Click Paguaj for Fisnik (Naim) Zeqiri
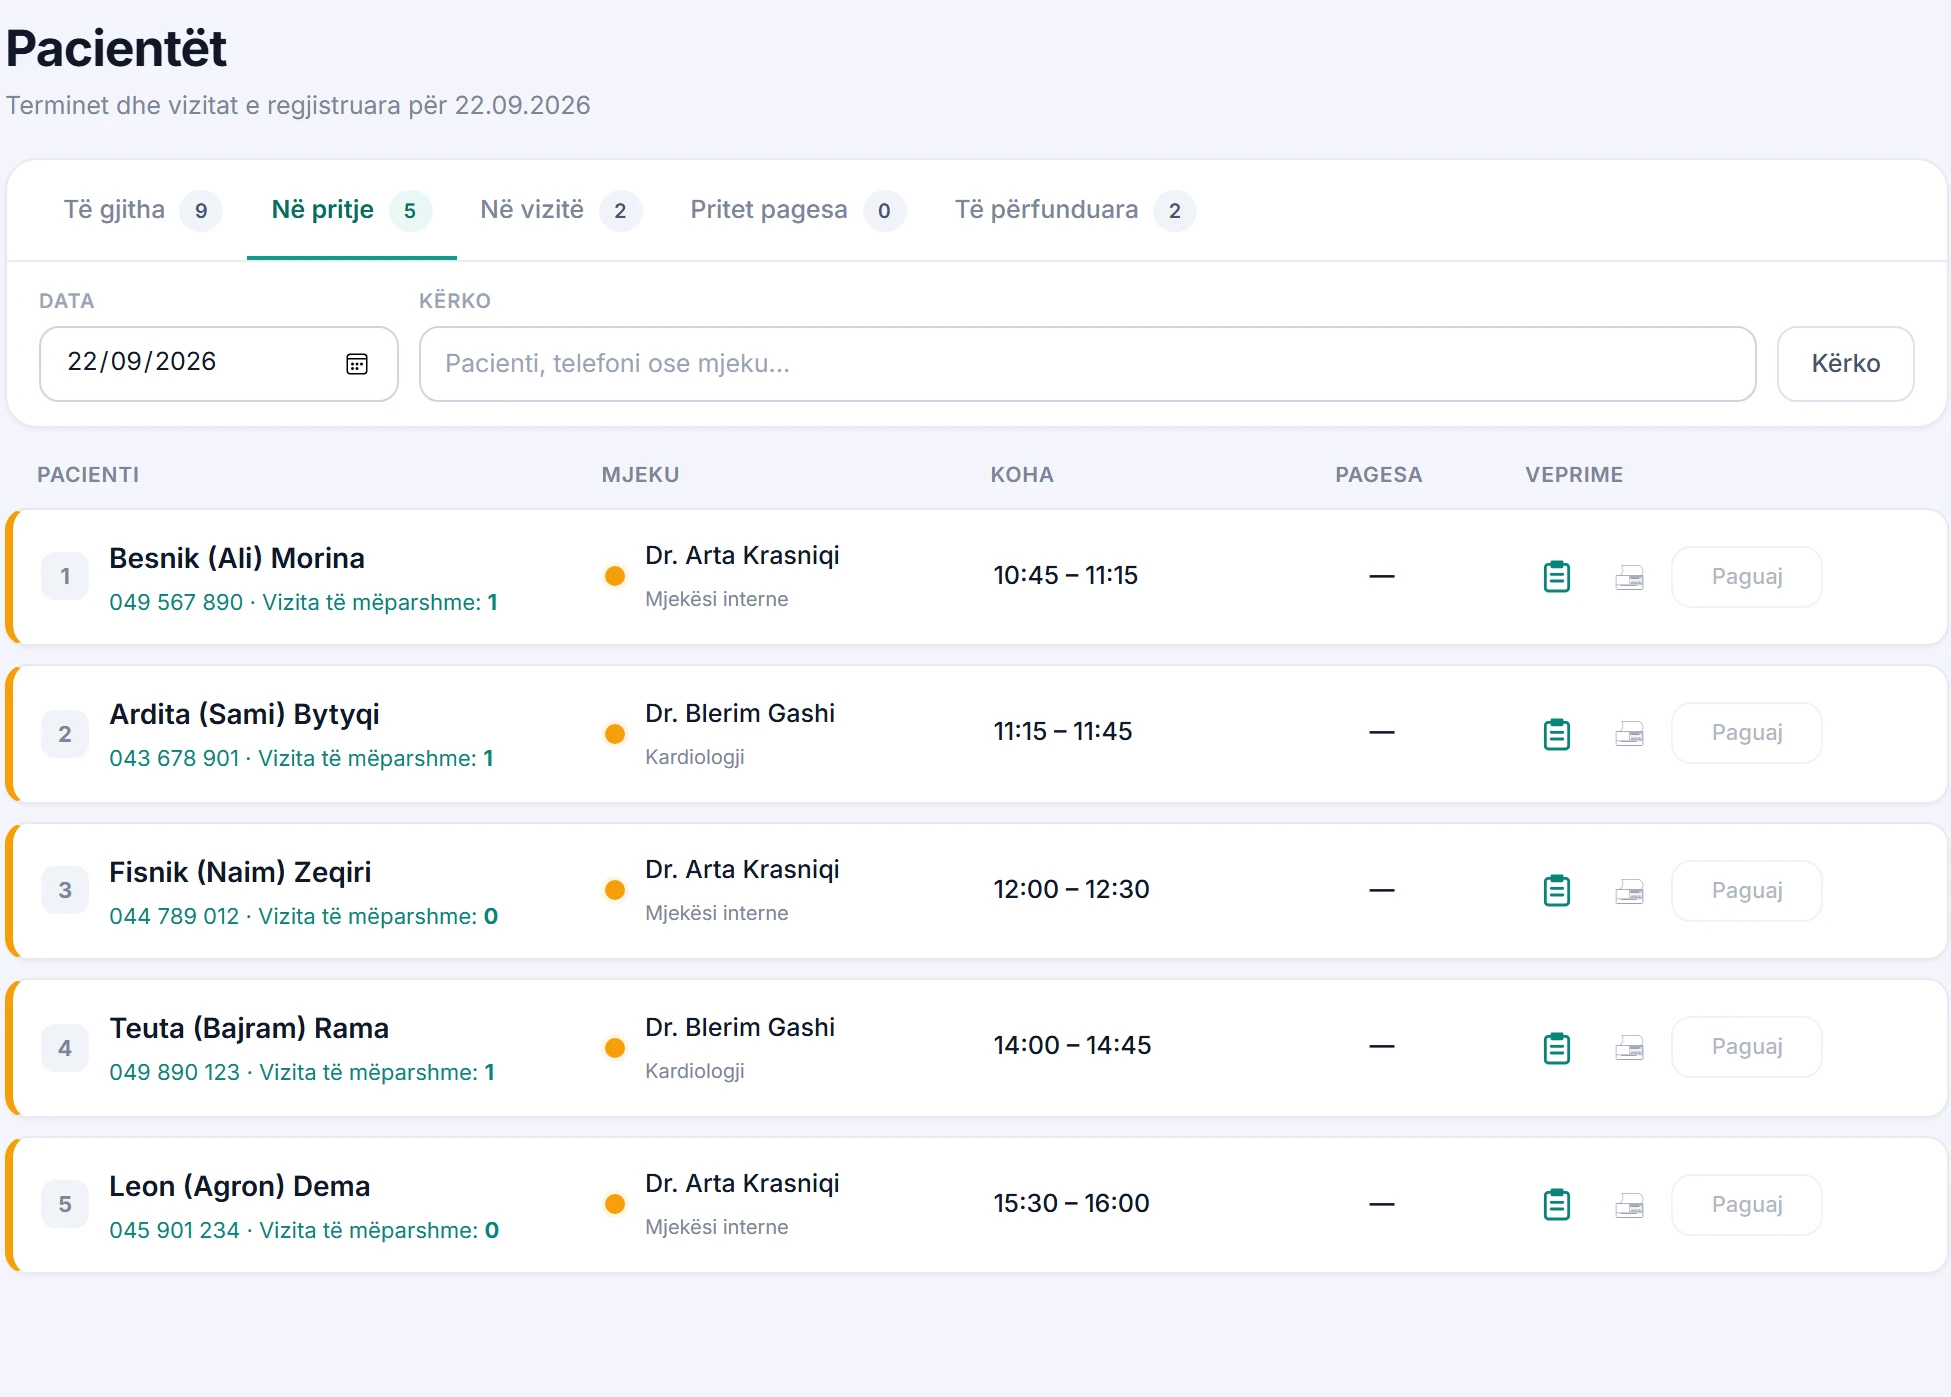 click(1747, 891)
